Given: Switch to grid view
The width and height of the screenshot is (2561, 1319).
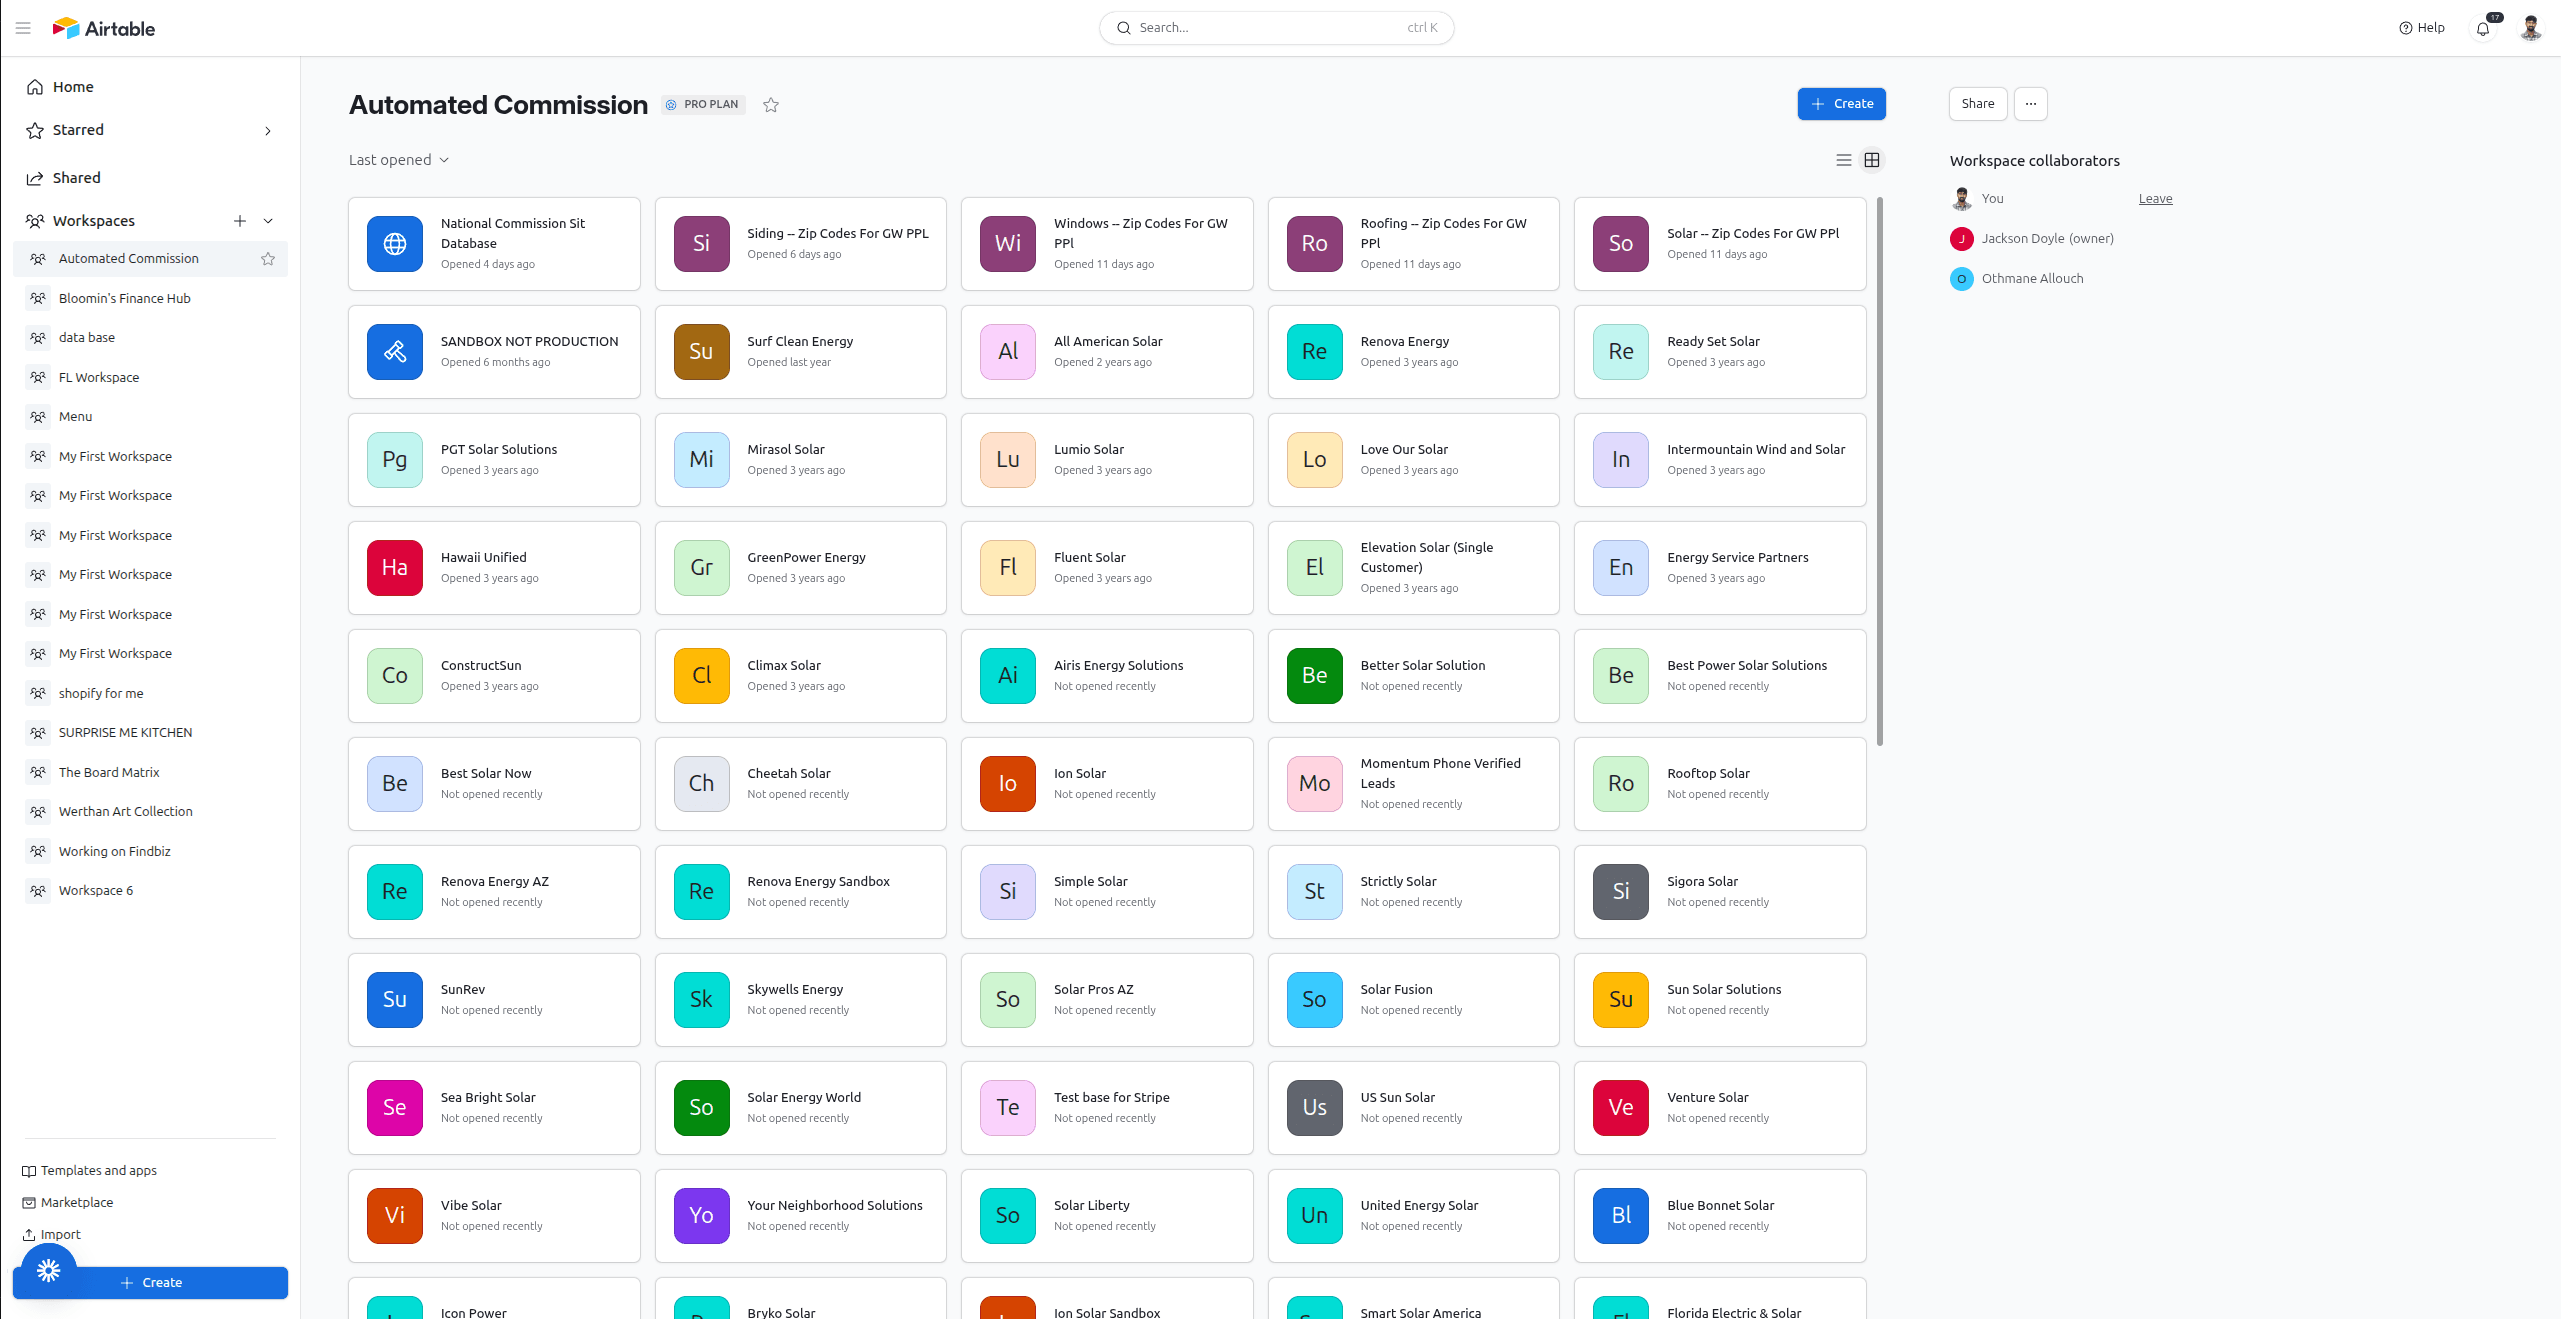Looking at the screenshot, I should pyautogui.click(x=1872, y=160).
